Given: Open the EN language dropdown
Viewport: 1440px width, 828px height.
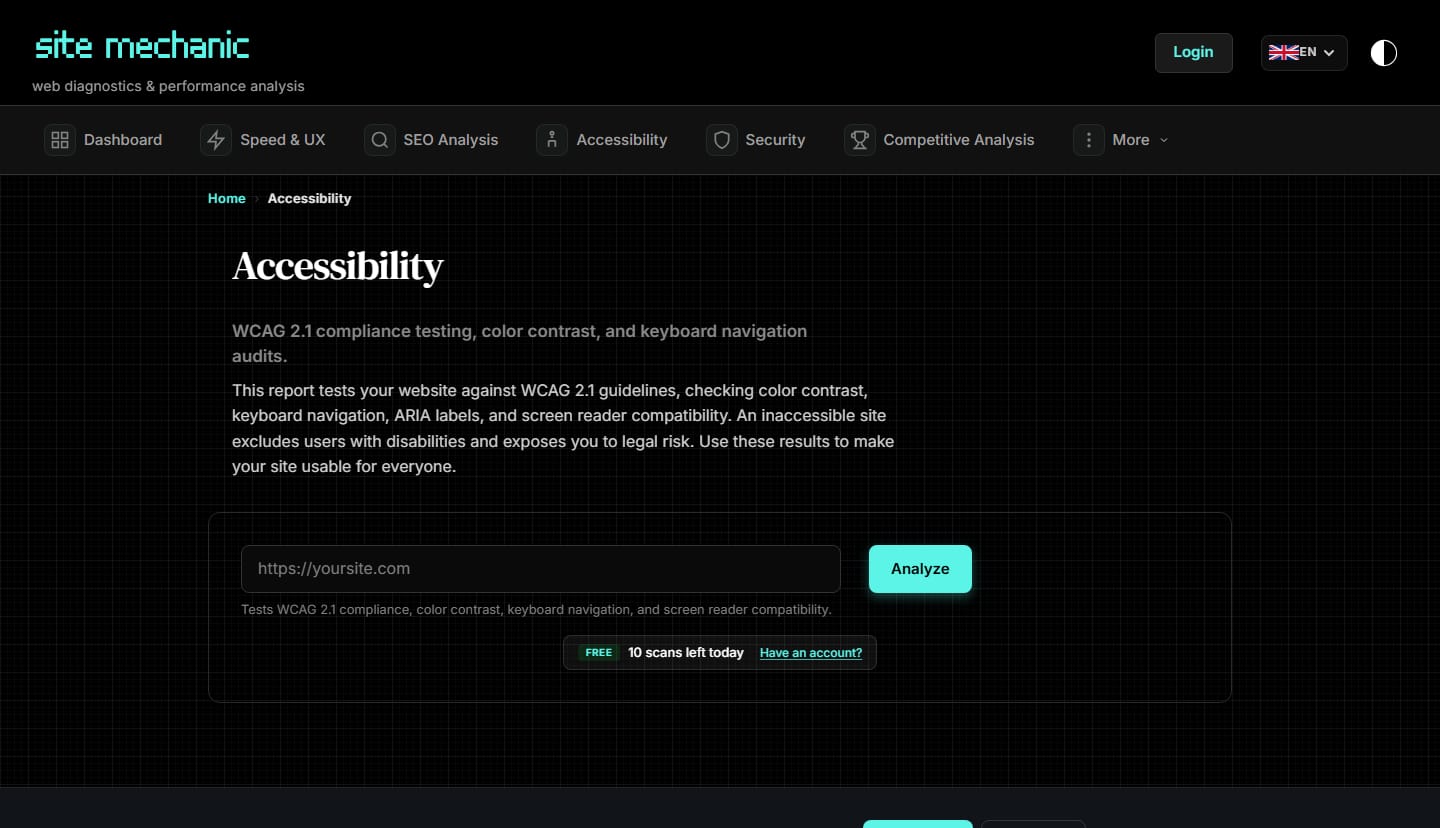Looking at the screenshot, I should [1304, 53].
